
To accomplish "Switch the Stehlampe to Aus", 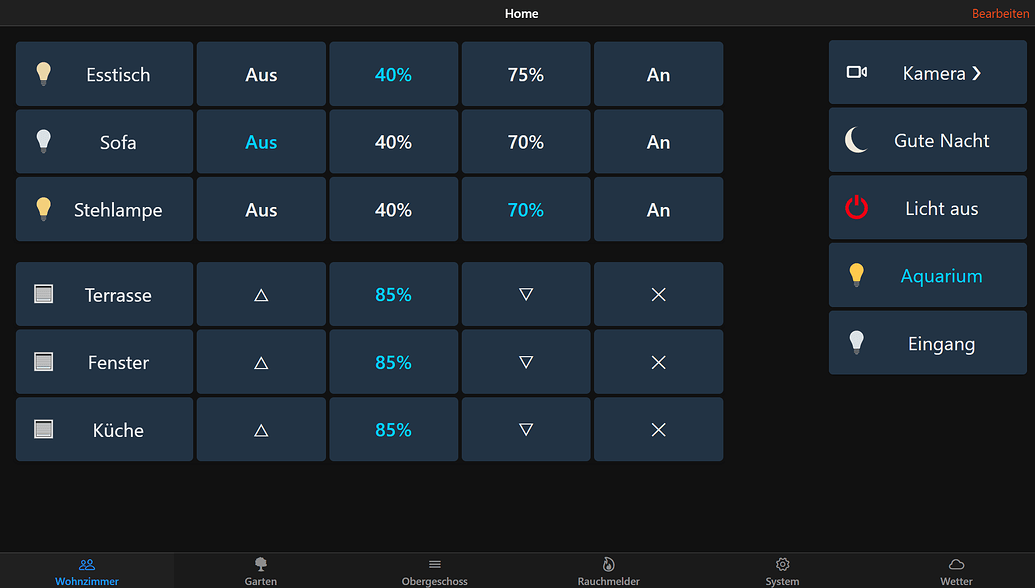I will [261, 209].
